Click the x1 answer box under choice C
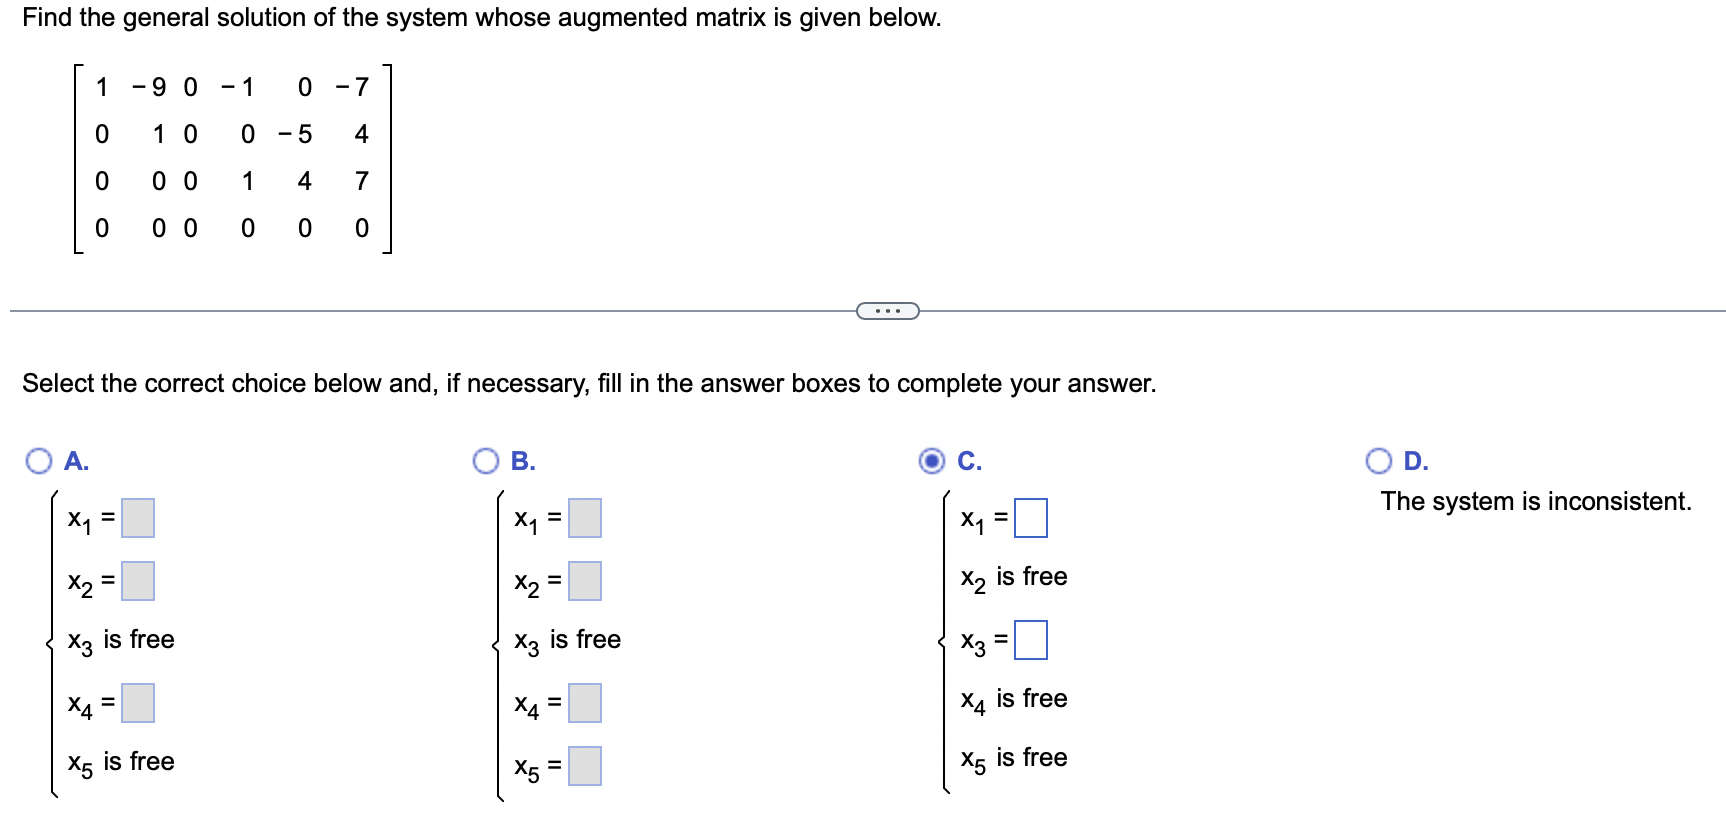The height and width of the screenshot is (828, 1726). coord(1029,519)
